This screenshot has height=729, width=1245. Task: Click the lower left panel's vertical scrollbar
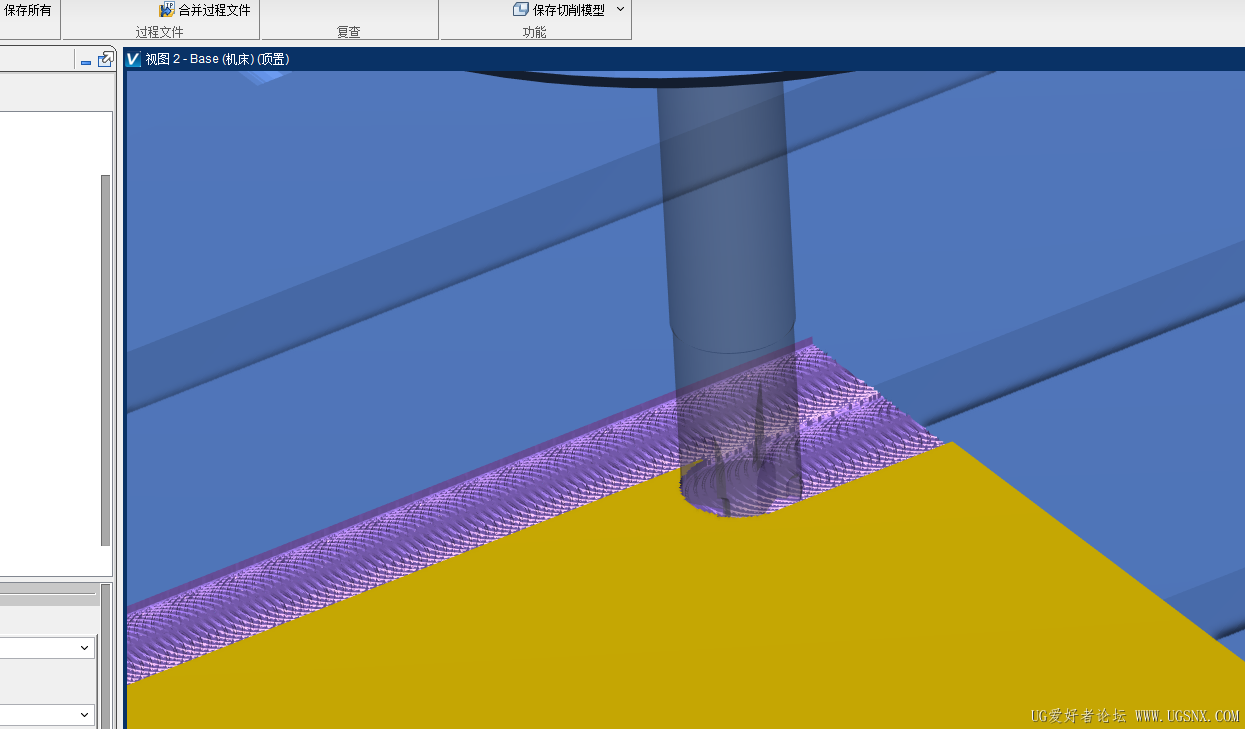(105, 655)
